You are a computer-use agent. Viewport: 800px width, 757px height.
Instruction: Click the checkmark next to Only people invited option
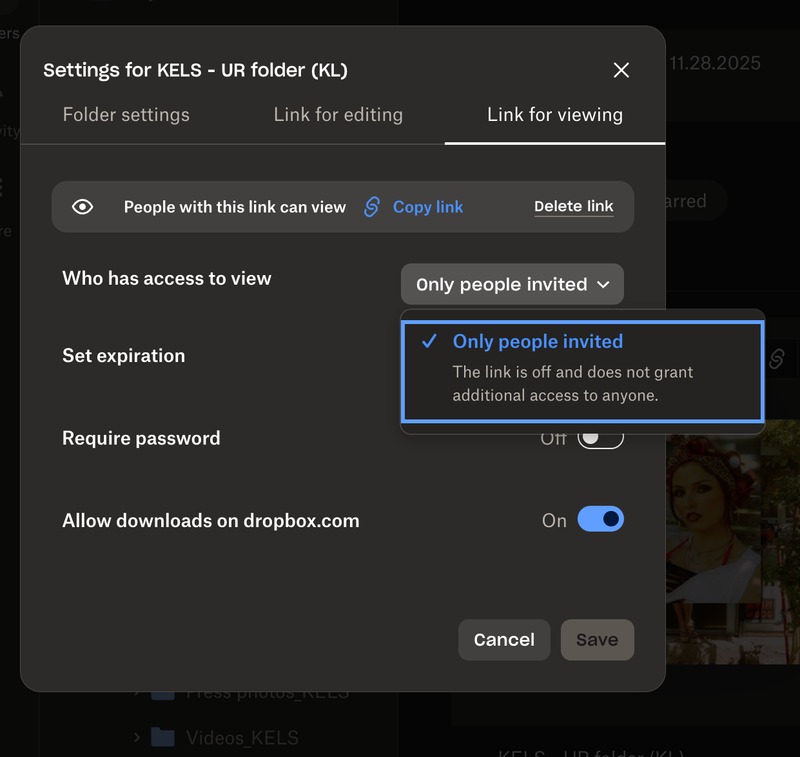click(x=429, y=341)
